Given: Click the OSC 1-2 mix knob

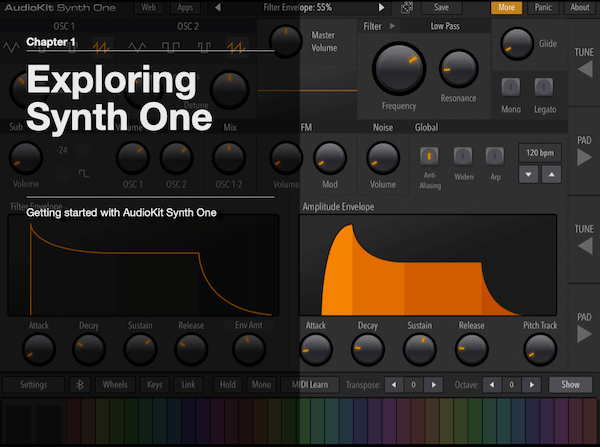Looking at the screenshot, I should 229,158.
